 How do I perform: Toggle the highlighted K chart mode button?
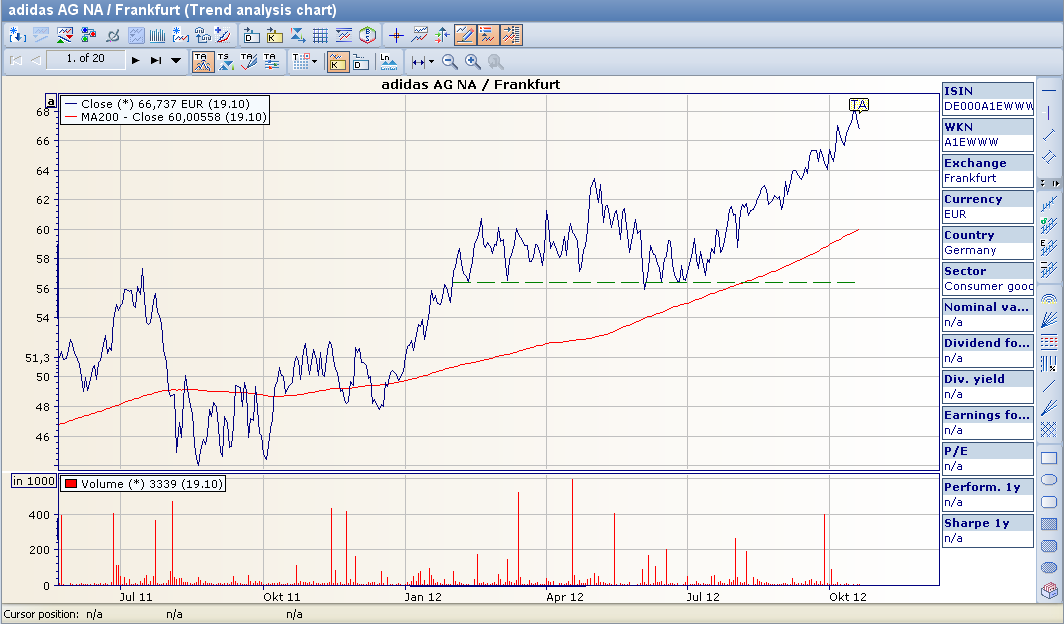[x=338, y=61]
